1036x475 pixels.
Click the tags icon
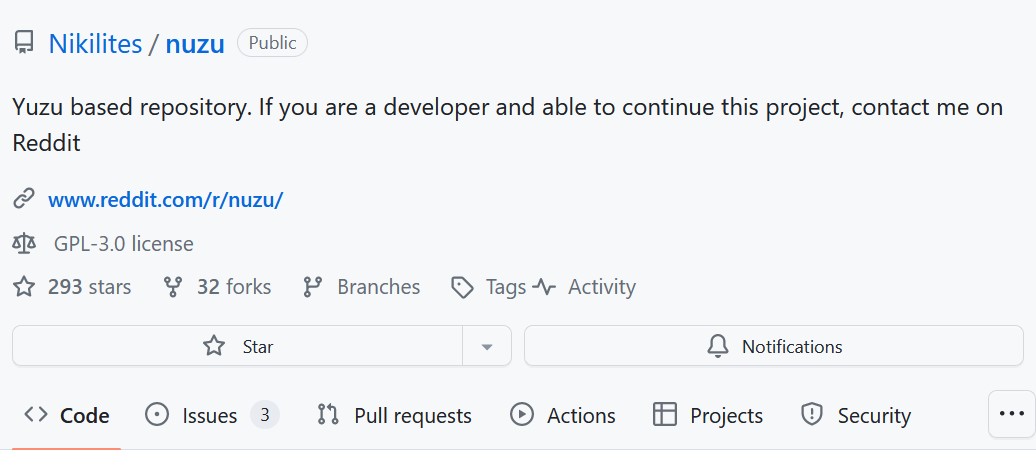point(462,288)
